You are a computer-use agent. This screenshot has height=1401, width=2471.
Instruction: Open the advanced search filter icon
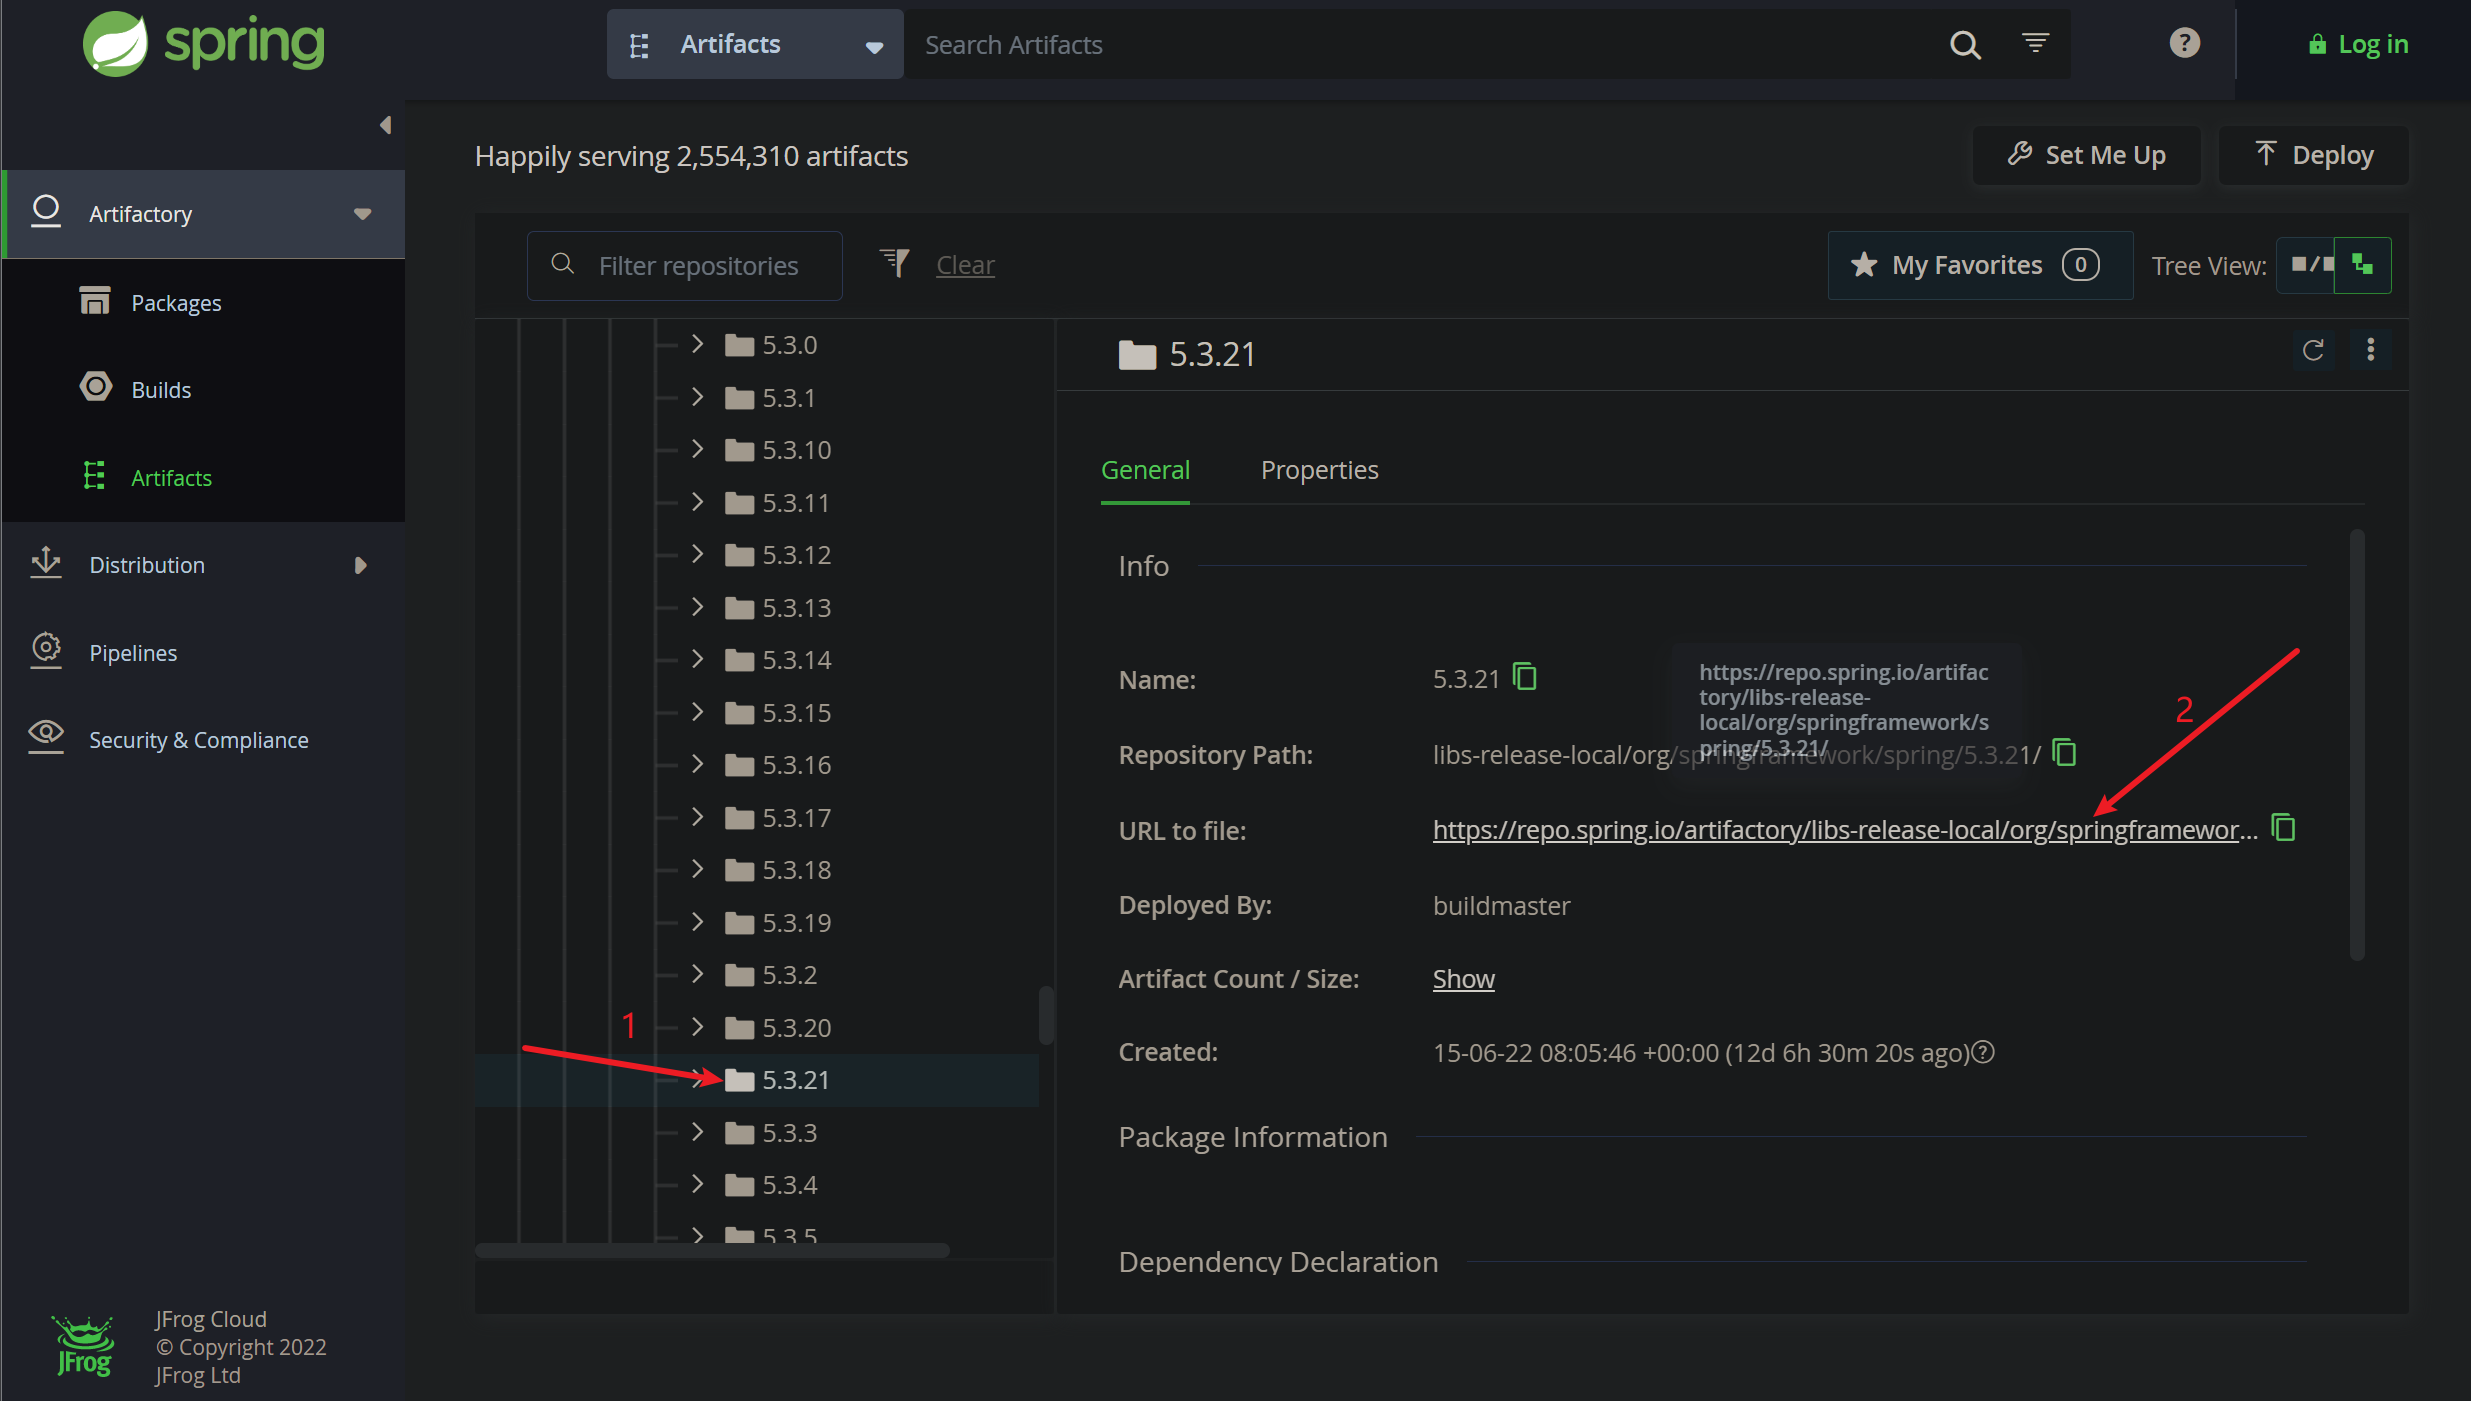[x=2035, y=43]
